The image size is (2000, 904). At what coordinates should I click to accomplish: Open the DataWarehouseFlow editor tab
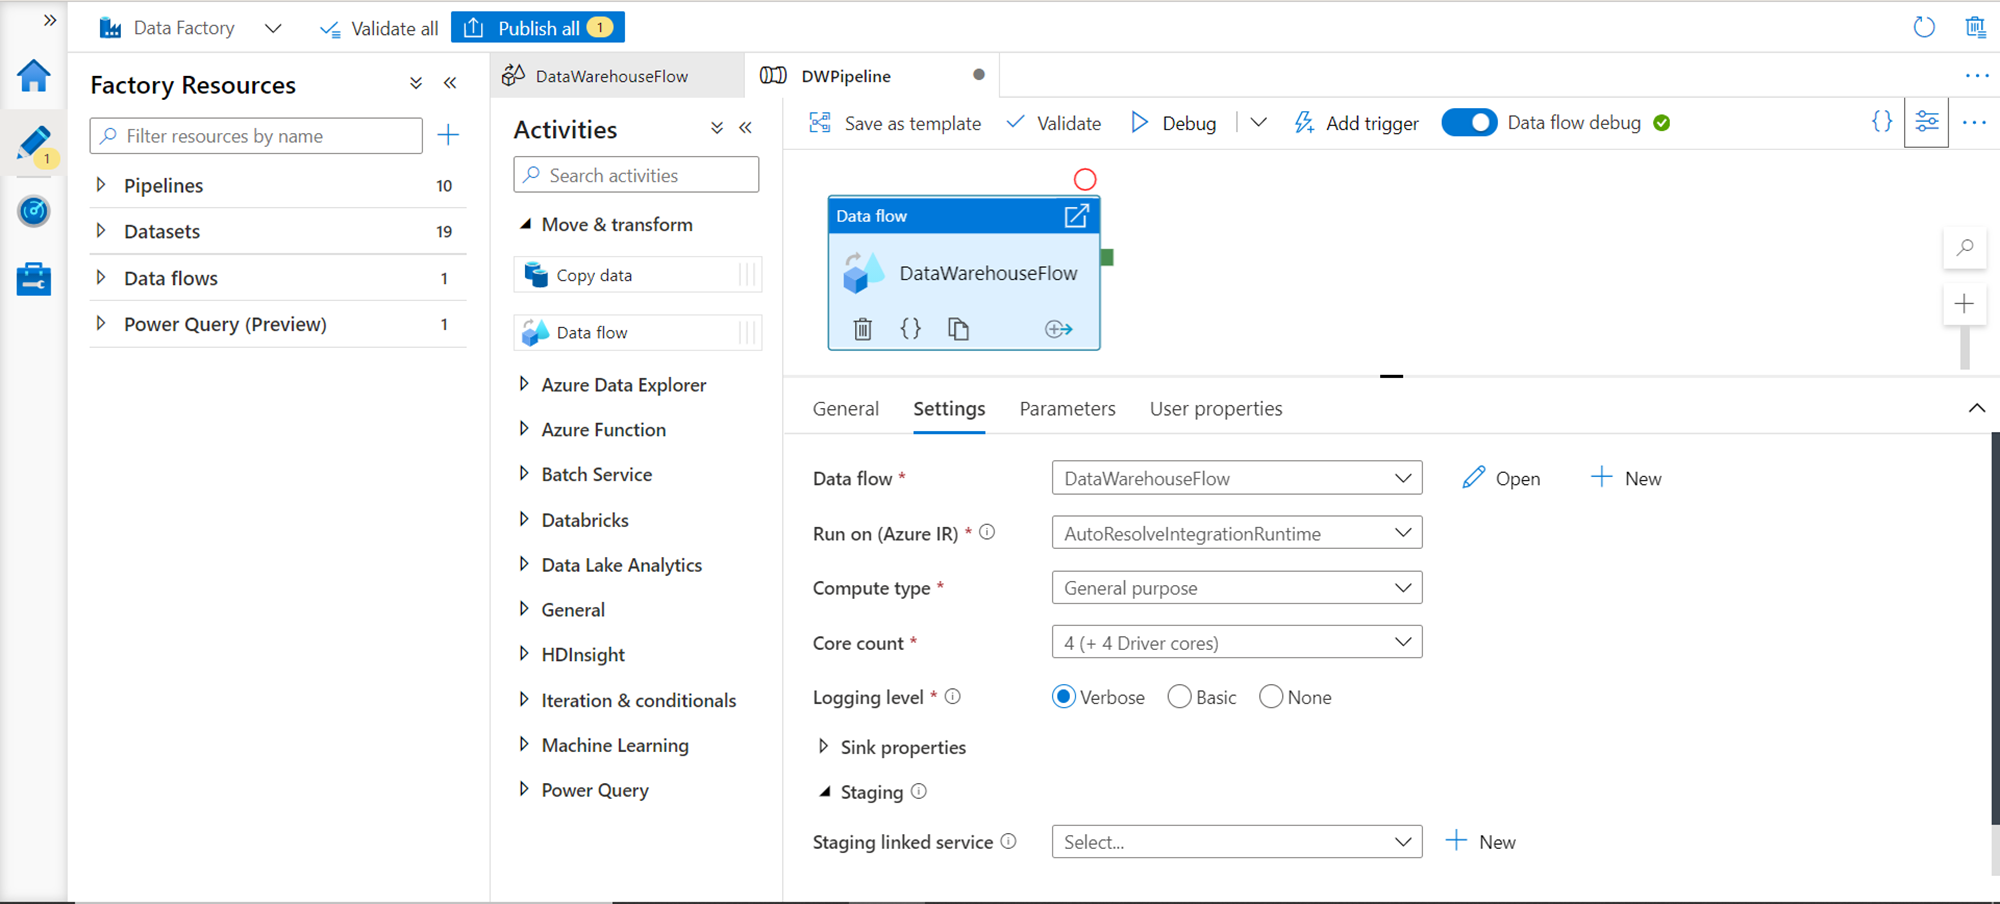coord(611,76)
